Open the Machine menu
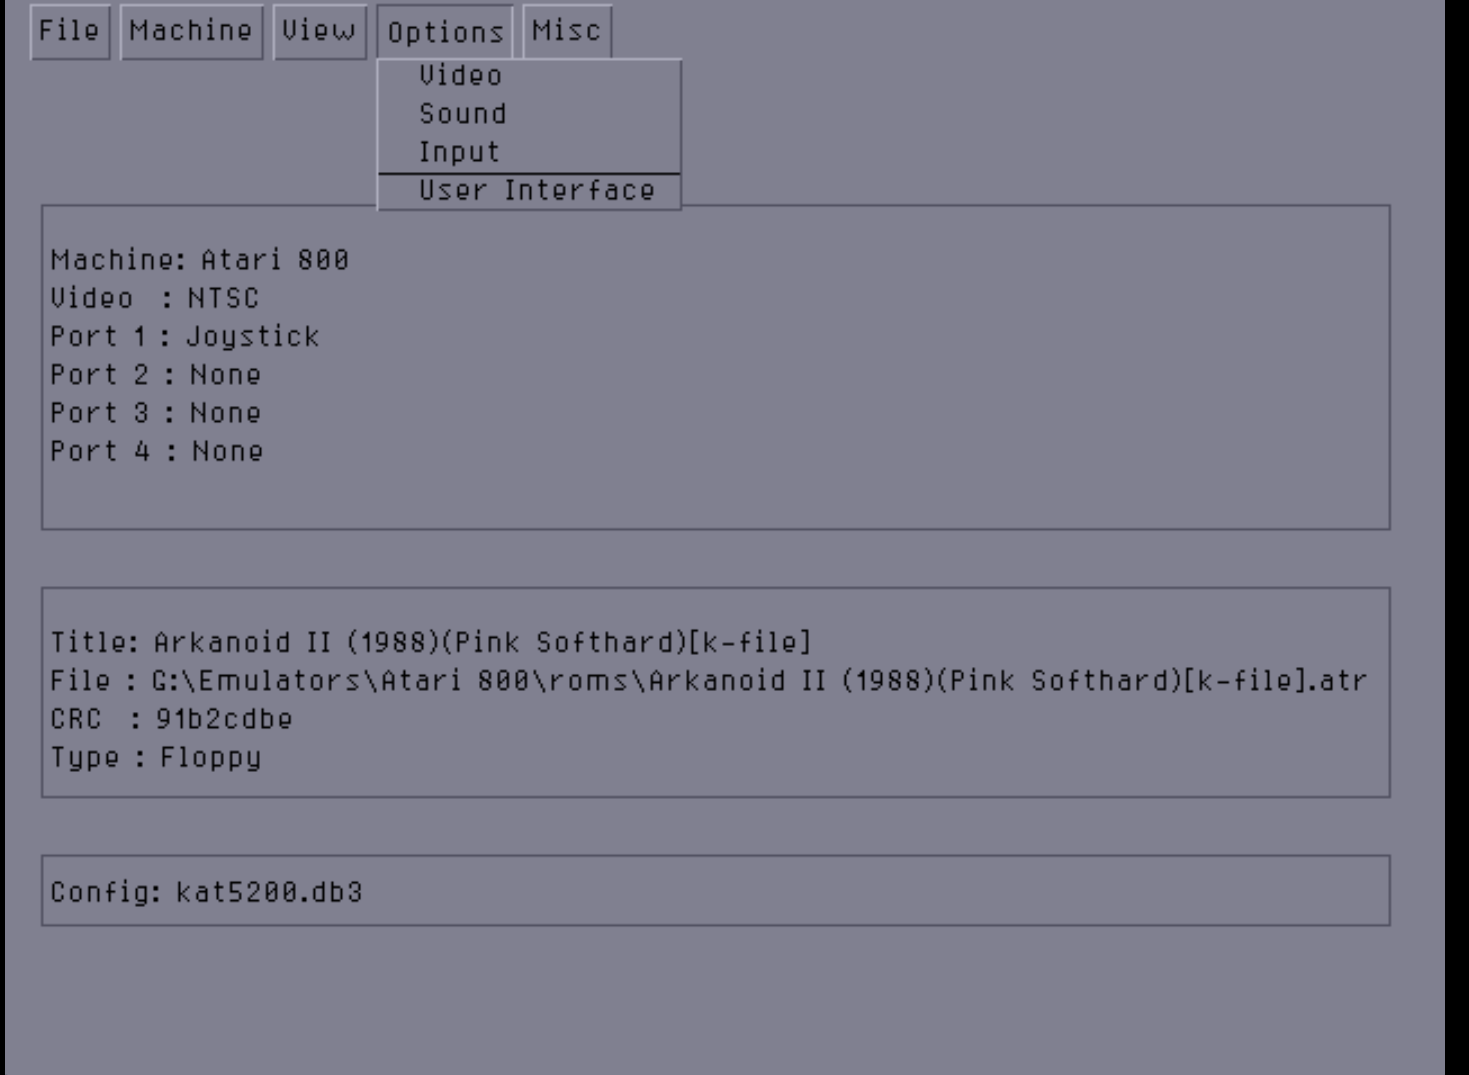Viewport: 1469px width, 1075px height. point(191,32)
